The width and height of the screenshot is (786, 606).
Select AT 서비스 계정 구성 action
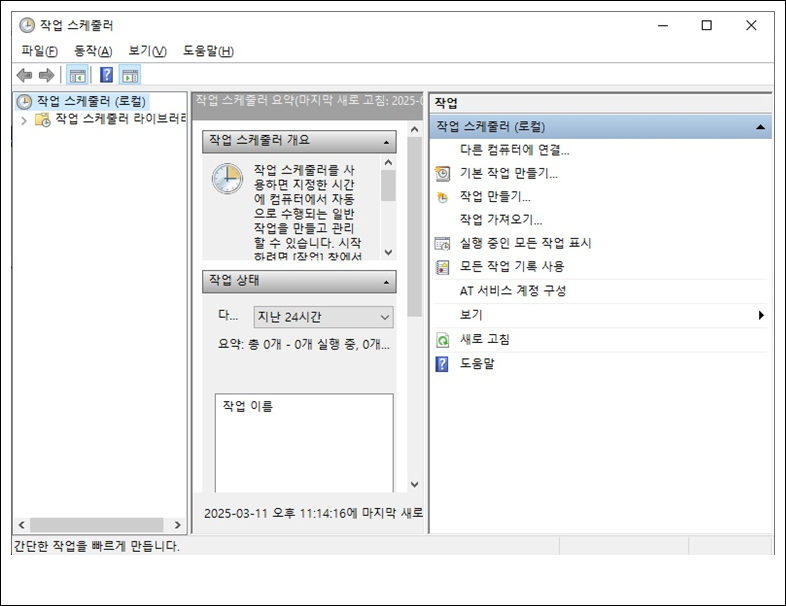point(513,291)
